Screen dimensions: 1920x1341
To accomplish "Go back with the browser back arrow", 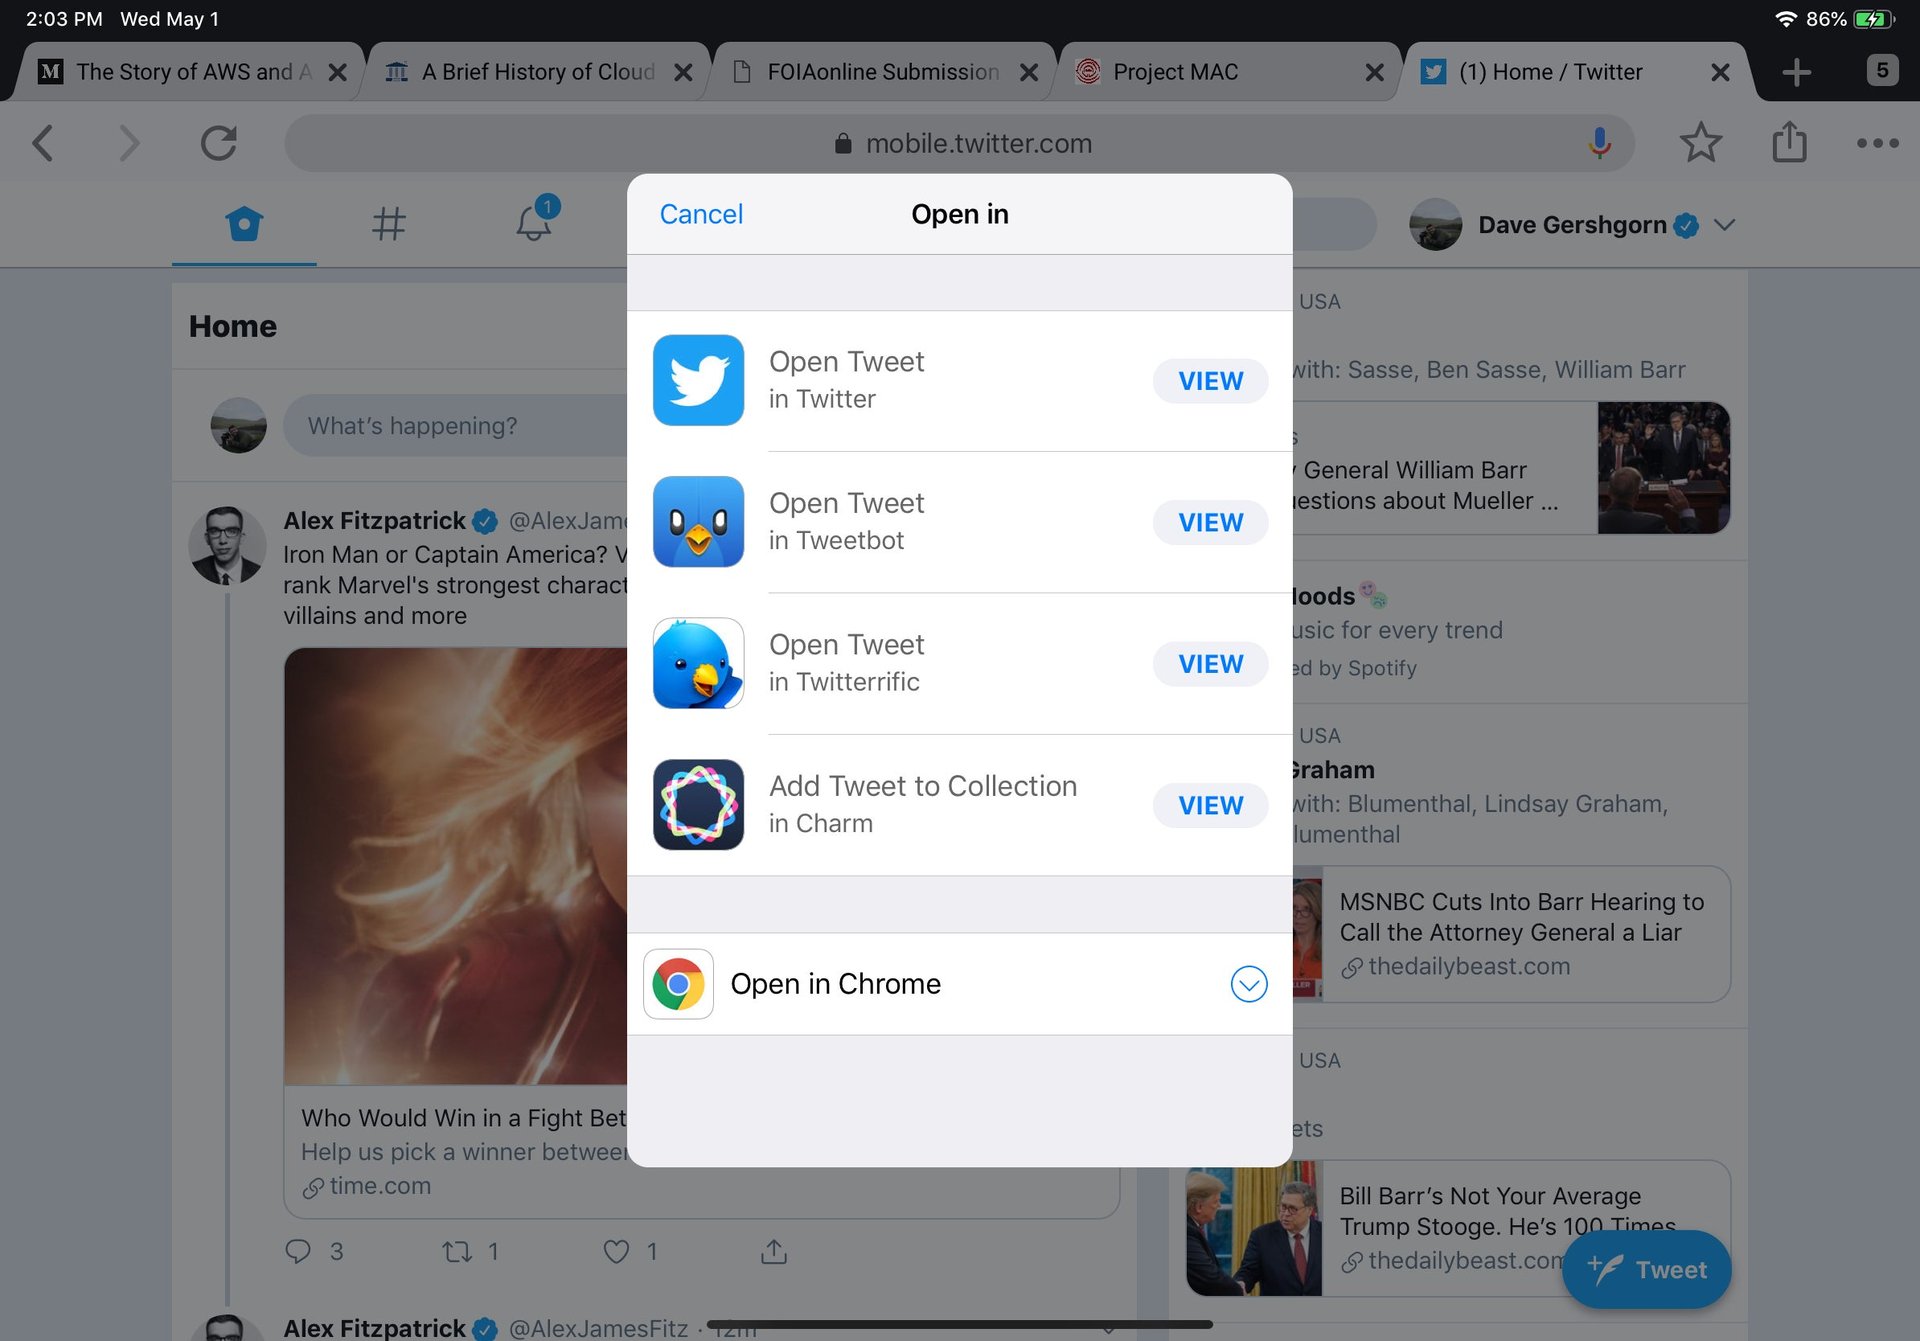I will coord(43,143).
